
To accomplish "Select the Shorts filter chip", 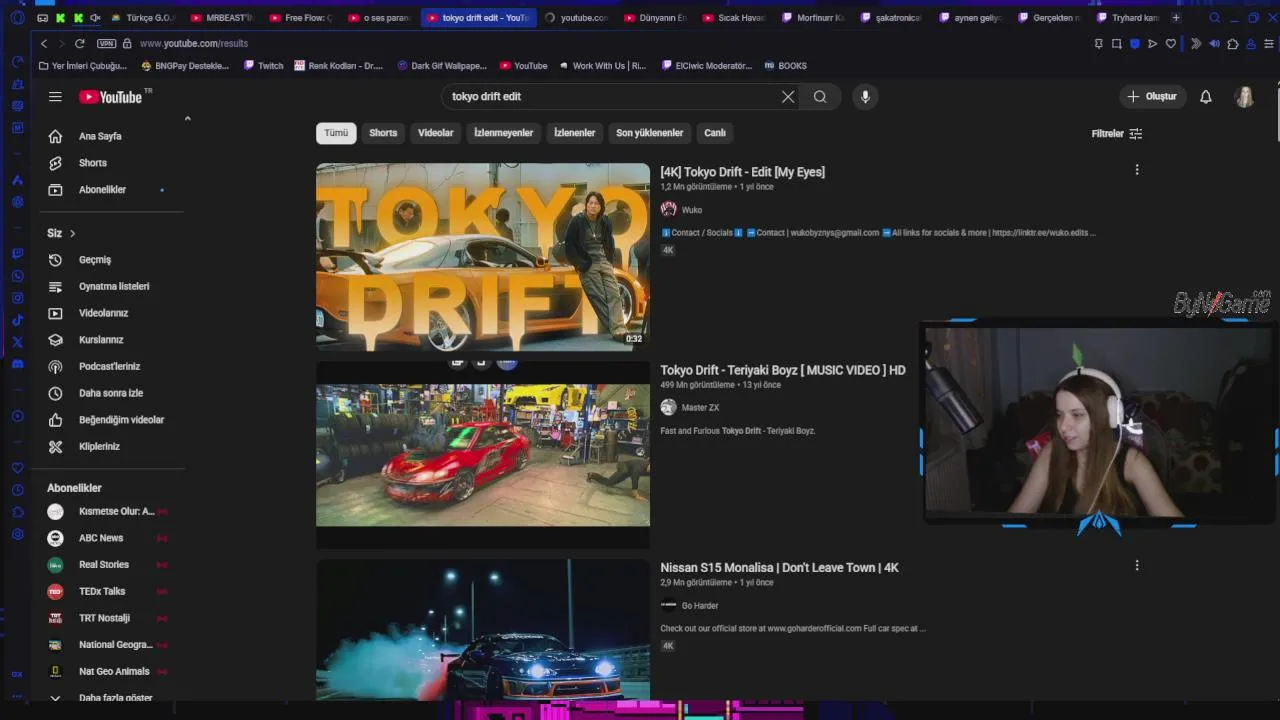I will pyautogui.click(x=383, y=133).
